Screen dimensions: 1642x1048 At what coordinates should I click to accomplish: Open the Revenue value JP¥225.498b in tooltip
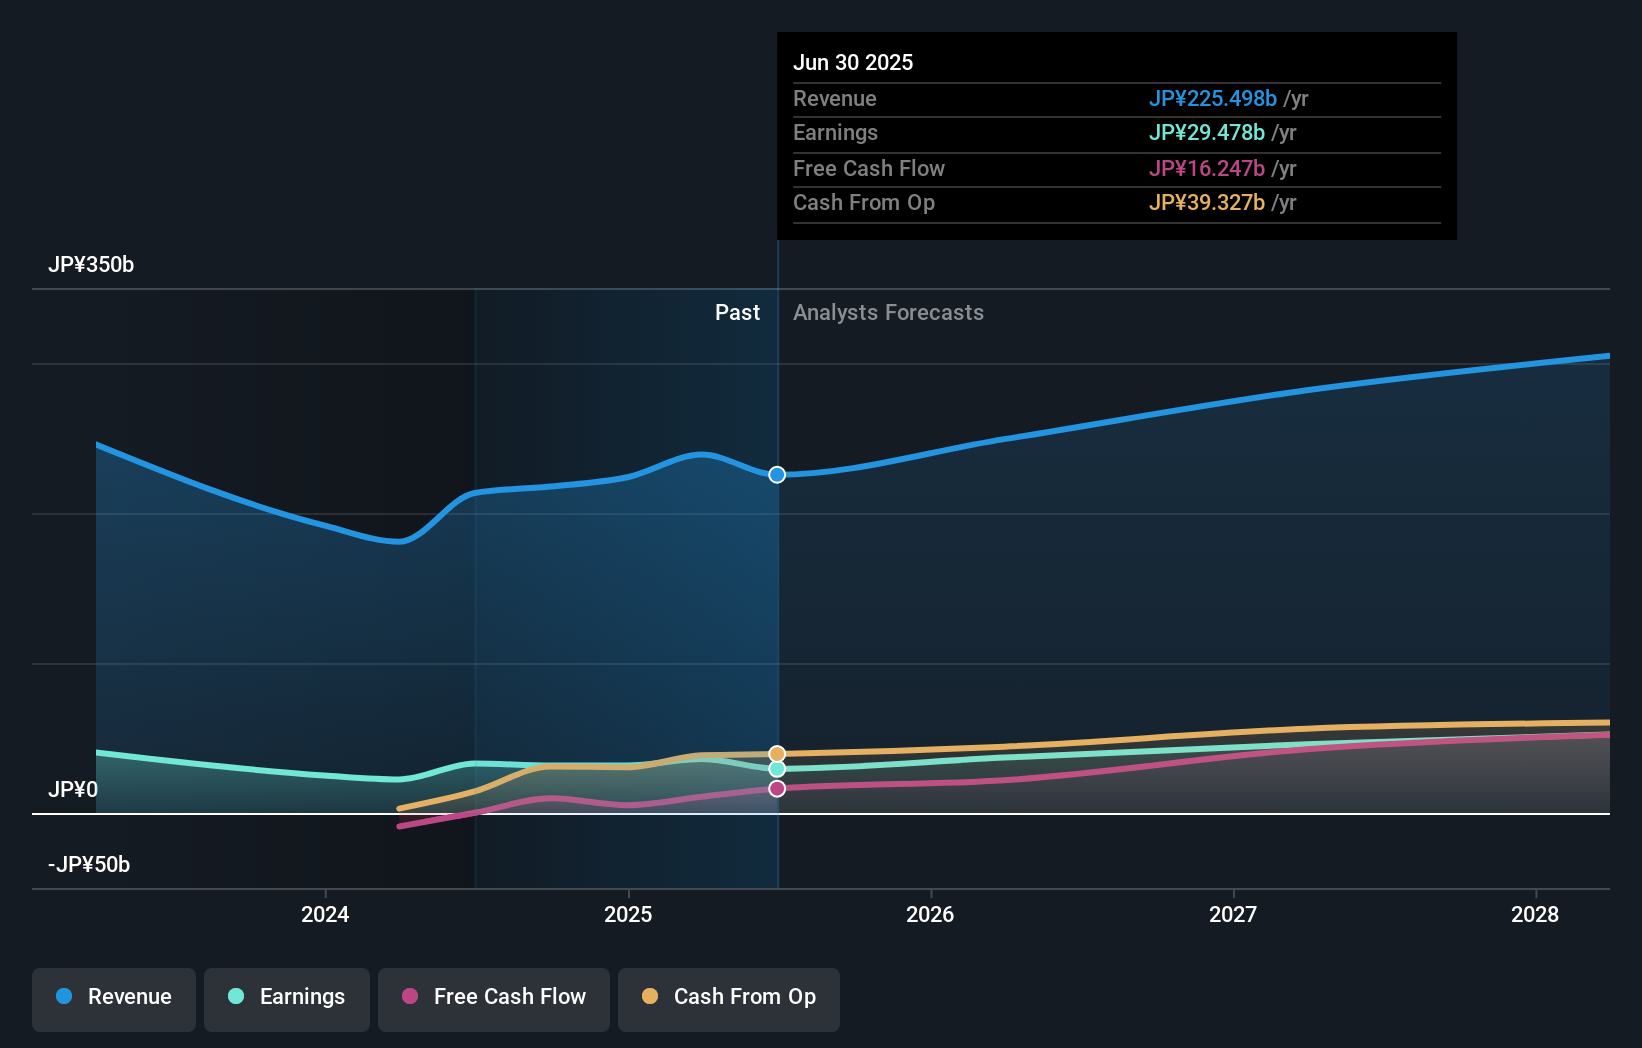click(1212, 99)
